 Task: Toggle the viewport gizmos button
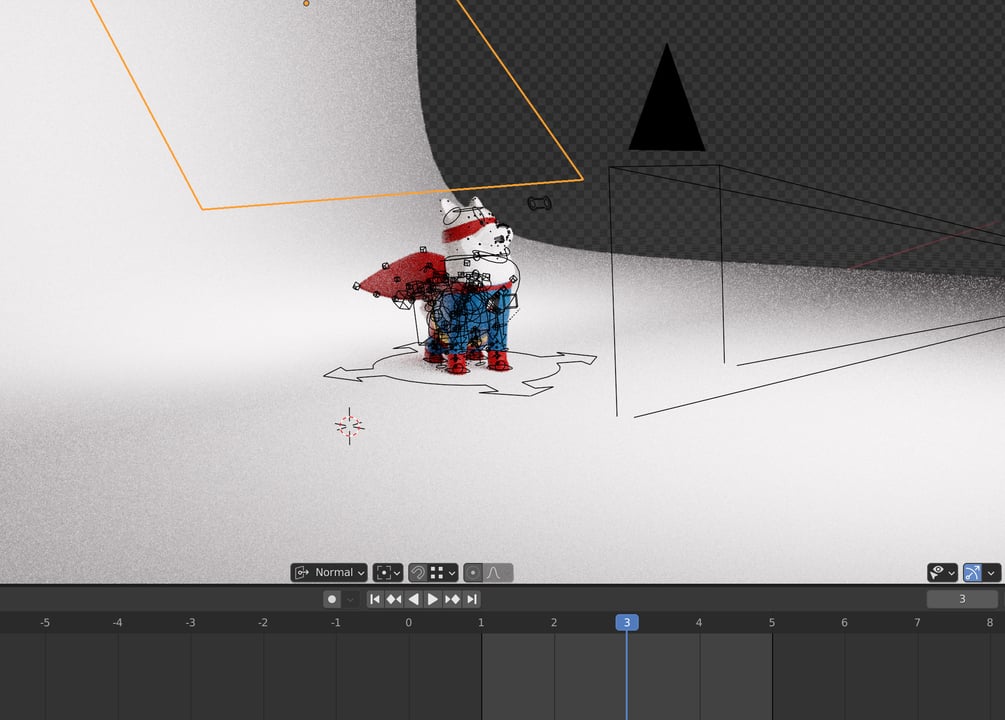coord(972,573)
